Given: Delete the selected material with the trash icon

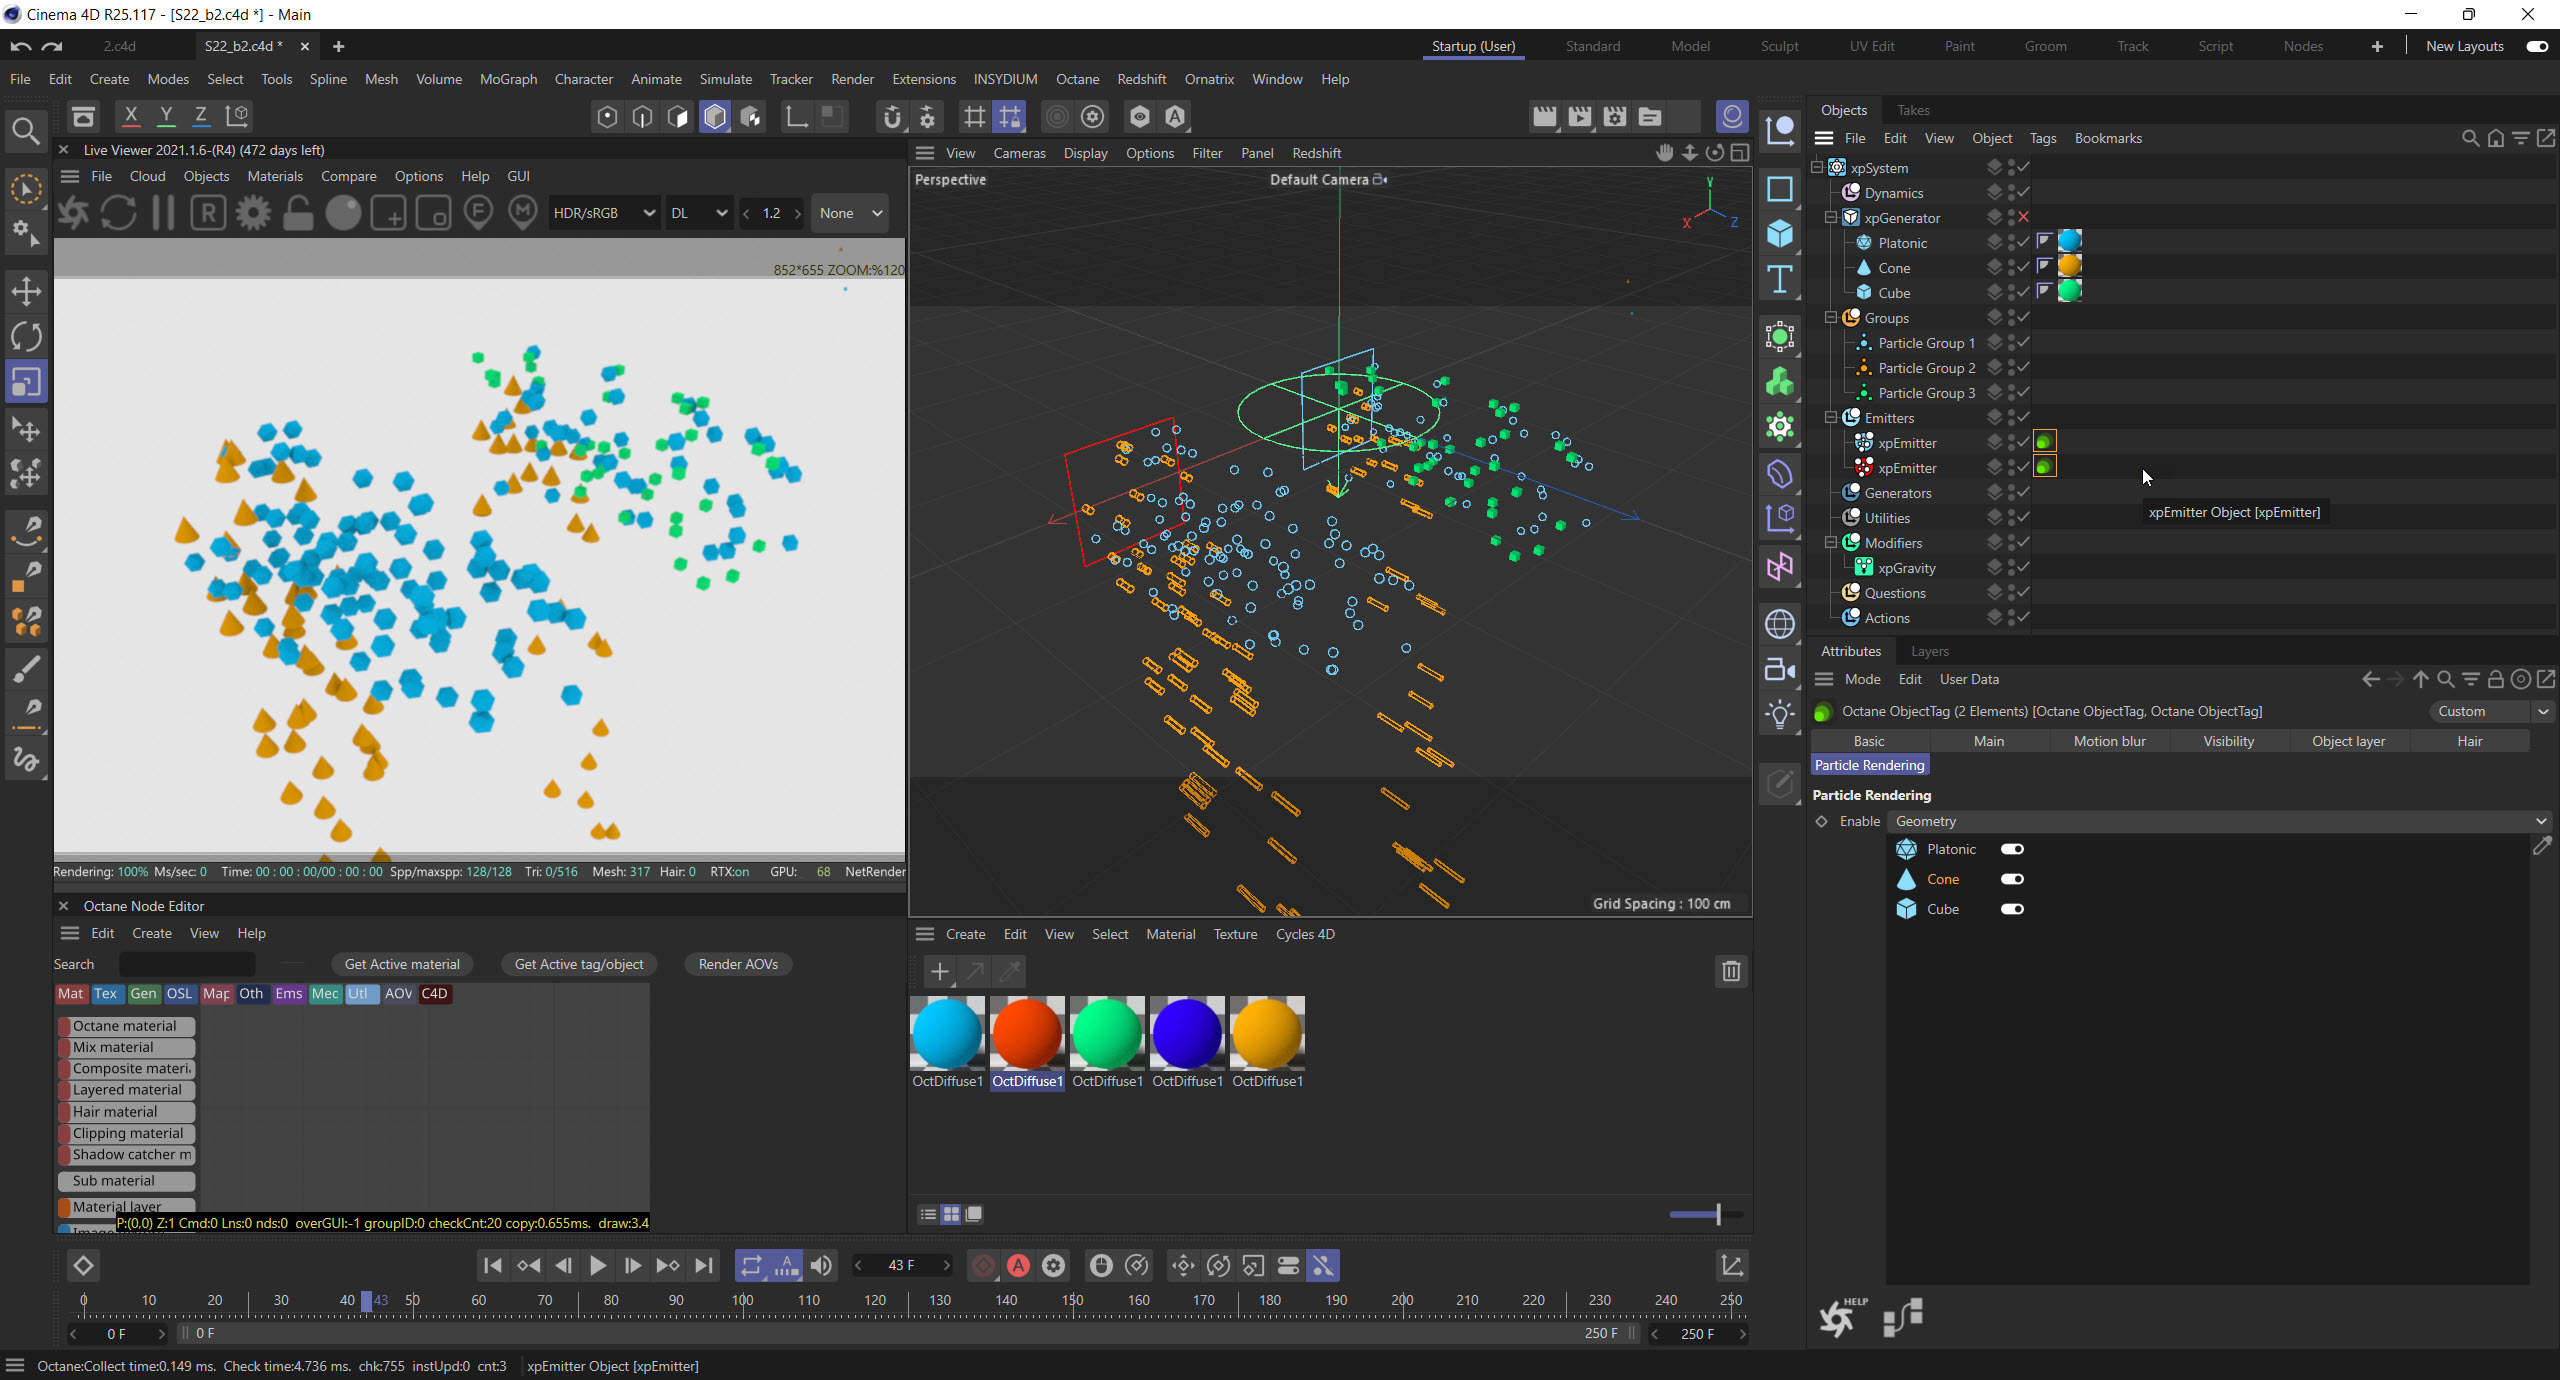Looking at the screenshot, I should pyautogui.click(x=1731, y=971).
